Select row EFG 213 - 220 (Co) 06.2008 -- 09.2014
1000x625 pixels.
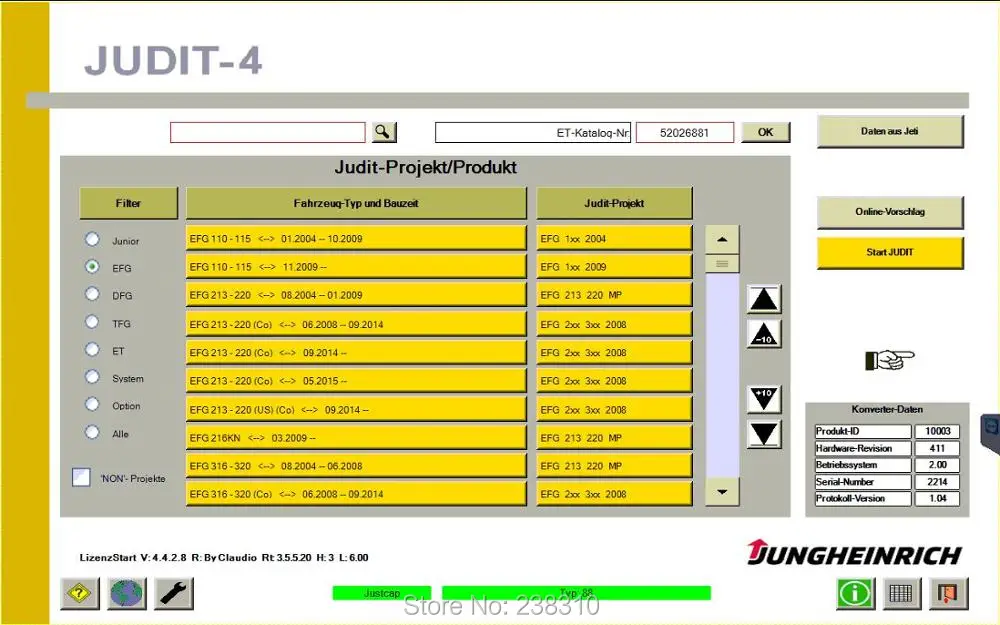(x=356, y=324)
